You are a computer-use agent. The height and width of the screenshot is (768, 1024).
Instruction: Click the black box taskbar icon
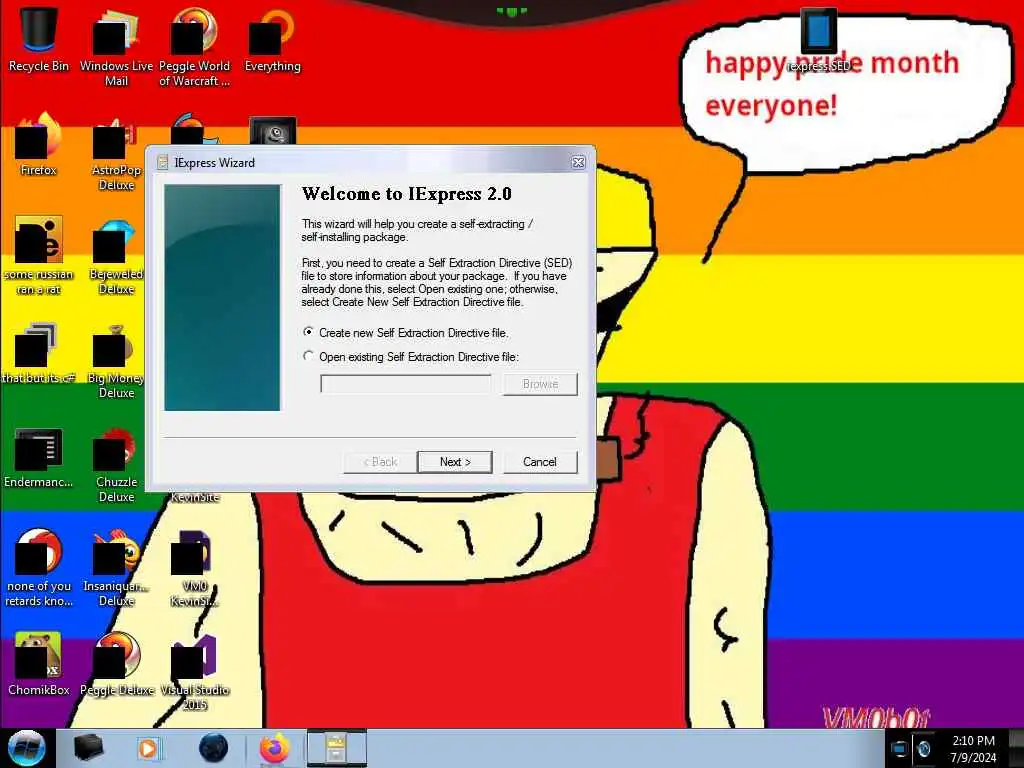[x=88, y=748]
